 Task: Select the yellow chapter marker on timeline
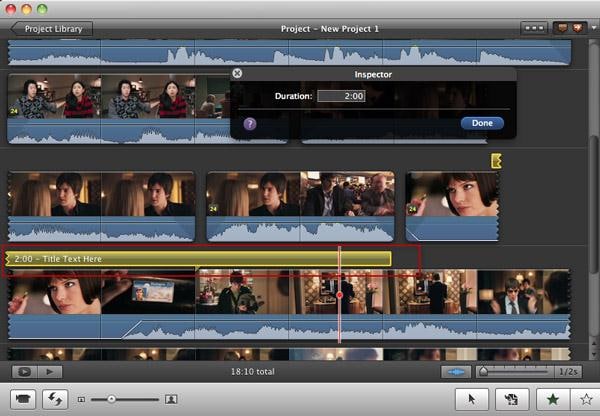[496, 161]
